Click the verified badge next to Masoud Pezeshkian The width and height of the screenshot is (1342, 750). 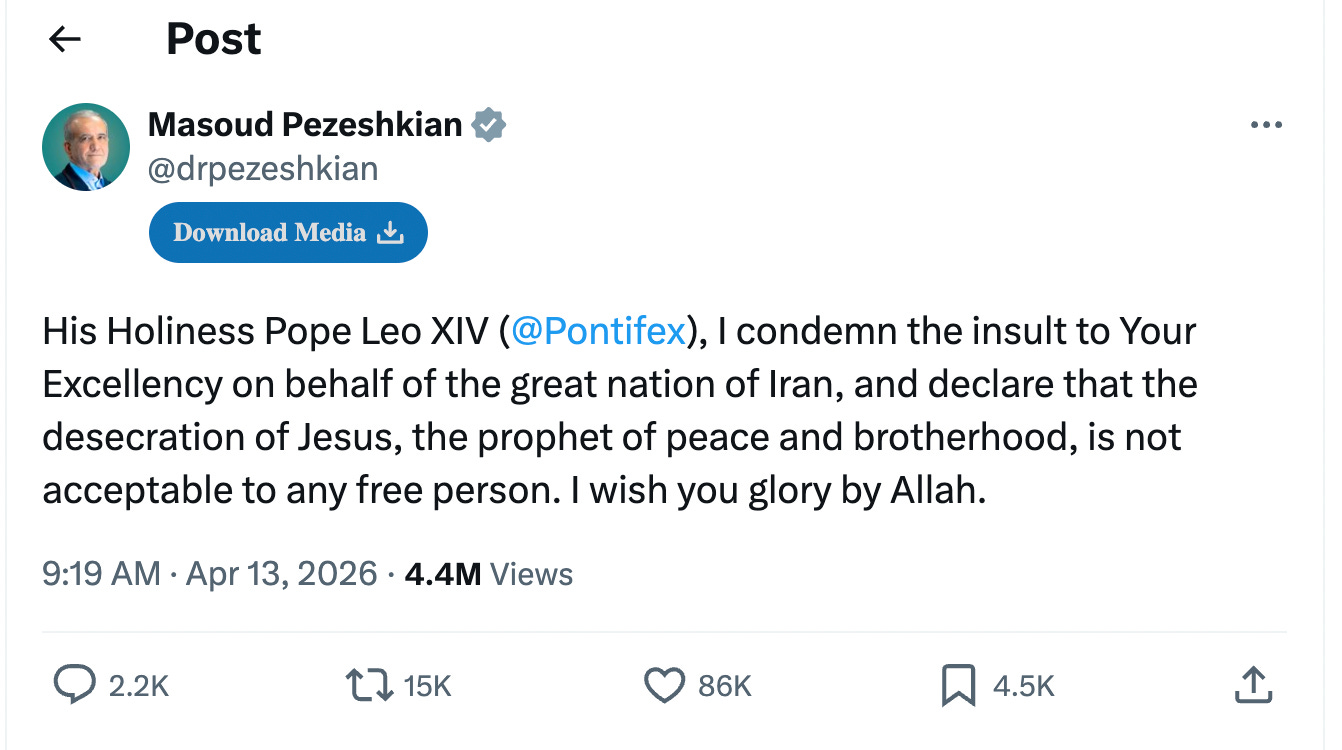[489, 124]
